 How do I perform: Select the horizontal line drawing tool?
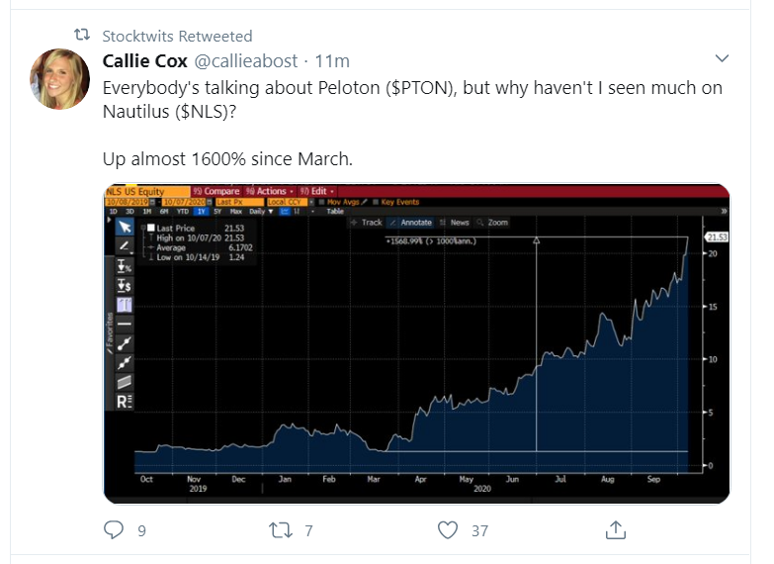[x=125, y=324]
